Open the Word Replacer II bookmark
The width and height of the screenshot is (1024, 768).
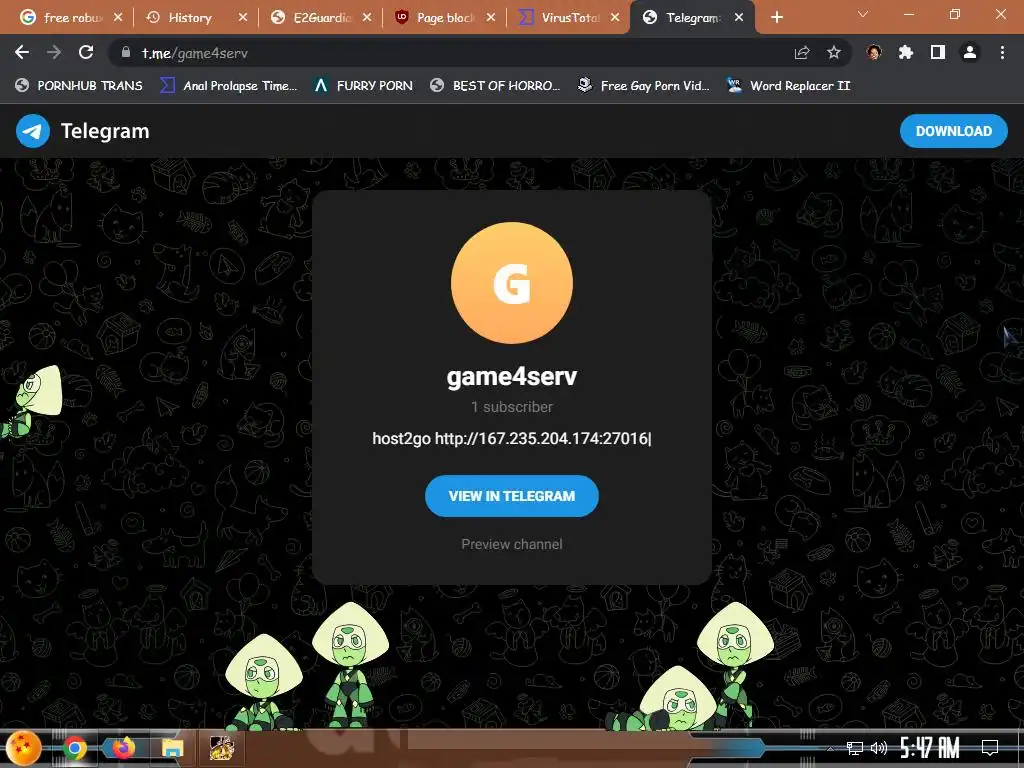point(789,86)
